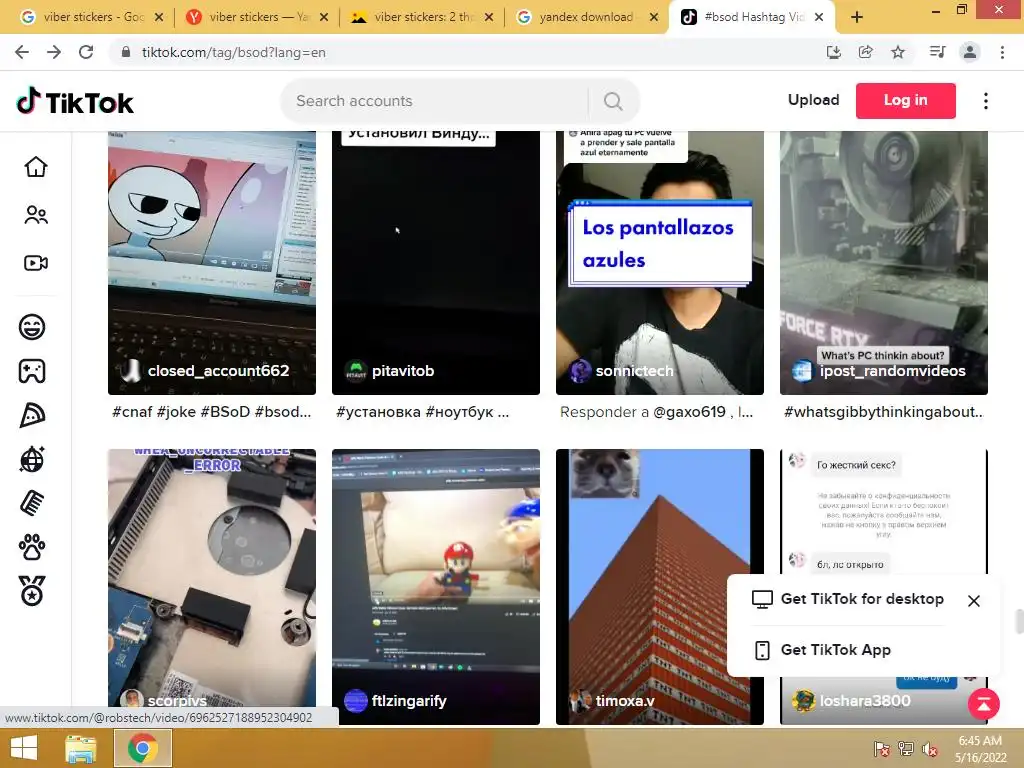Close the 'yandex download' tab
This screenshot has height=768, width=1024.
(654, 17)
